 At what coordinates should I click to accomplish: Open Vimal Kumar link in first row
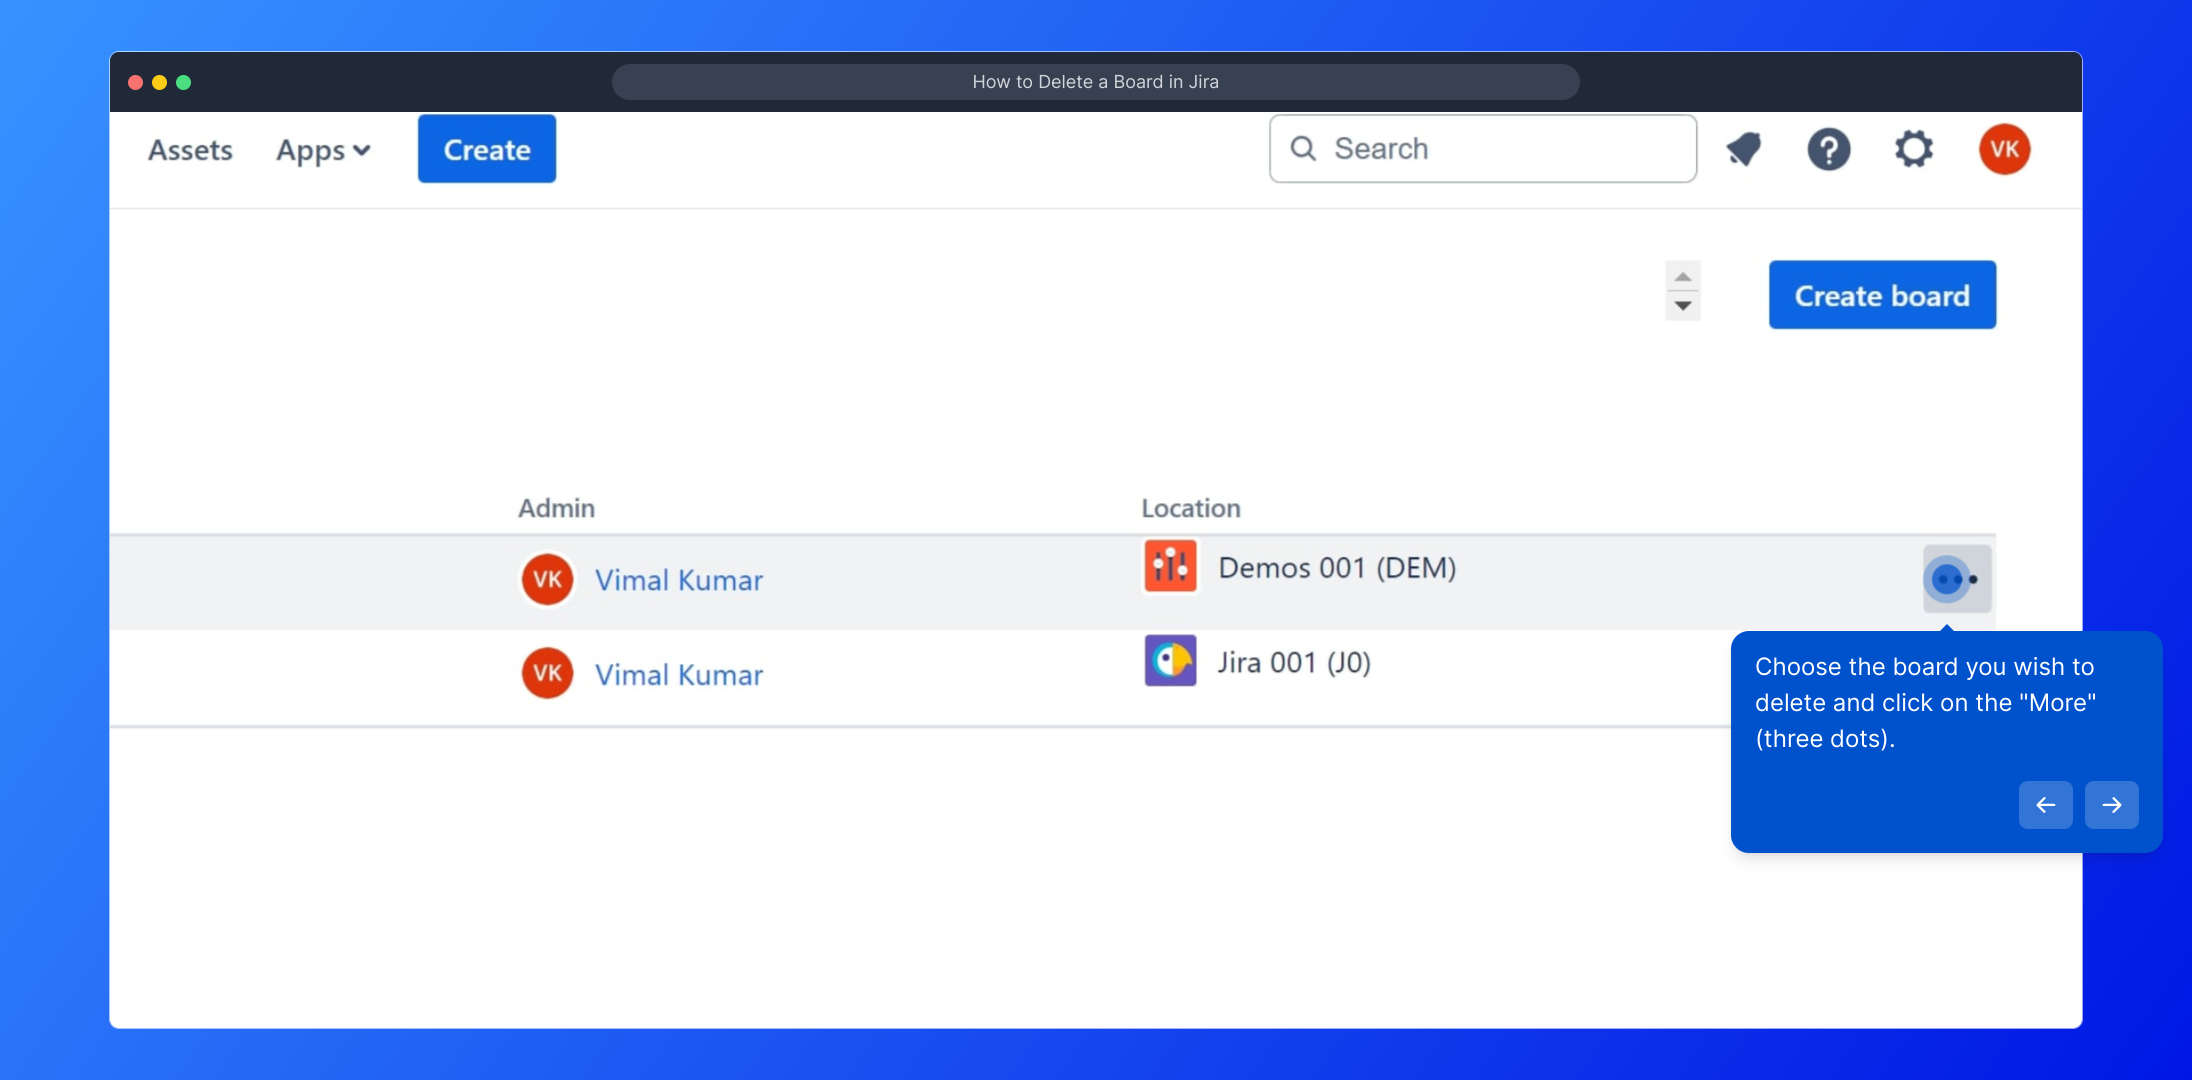click(x=679, y=580)
